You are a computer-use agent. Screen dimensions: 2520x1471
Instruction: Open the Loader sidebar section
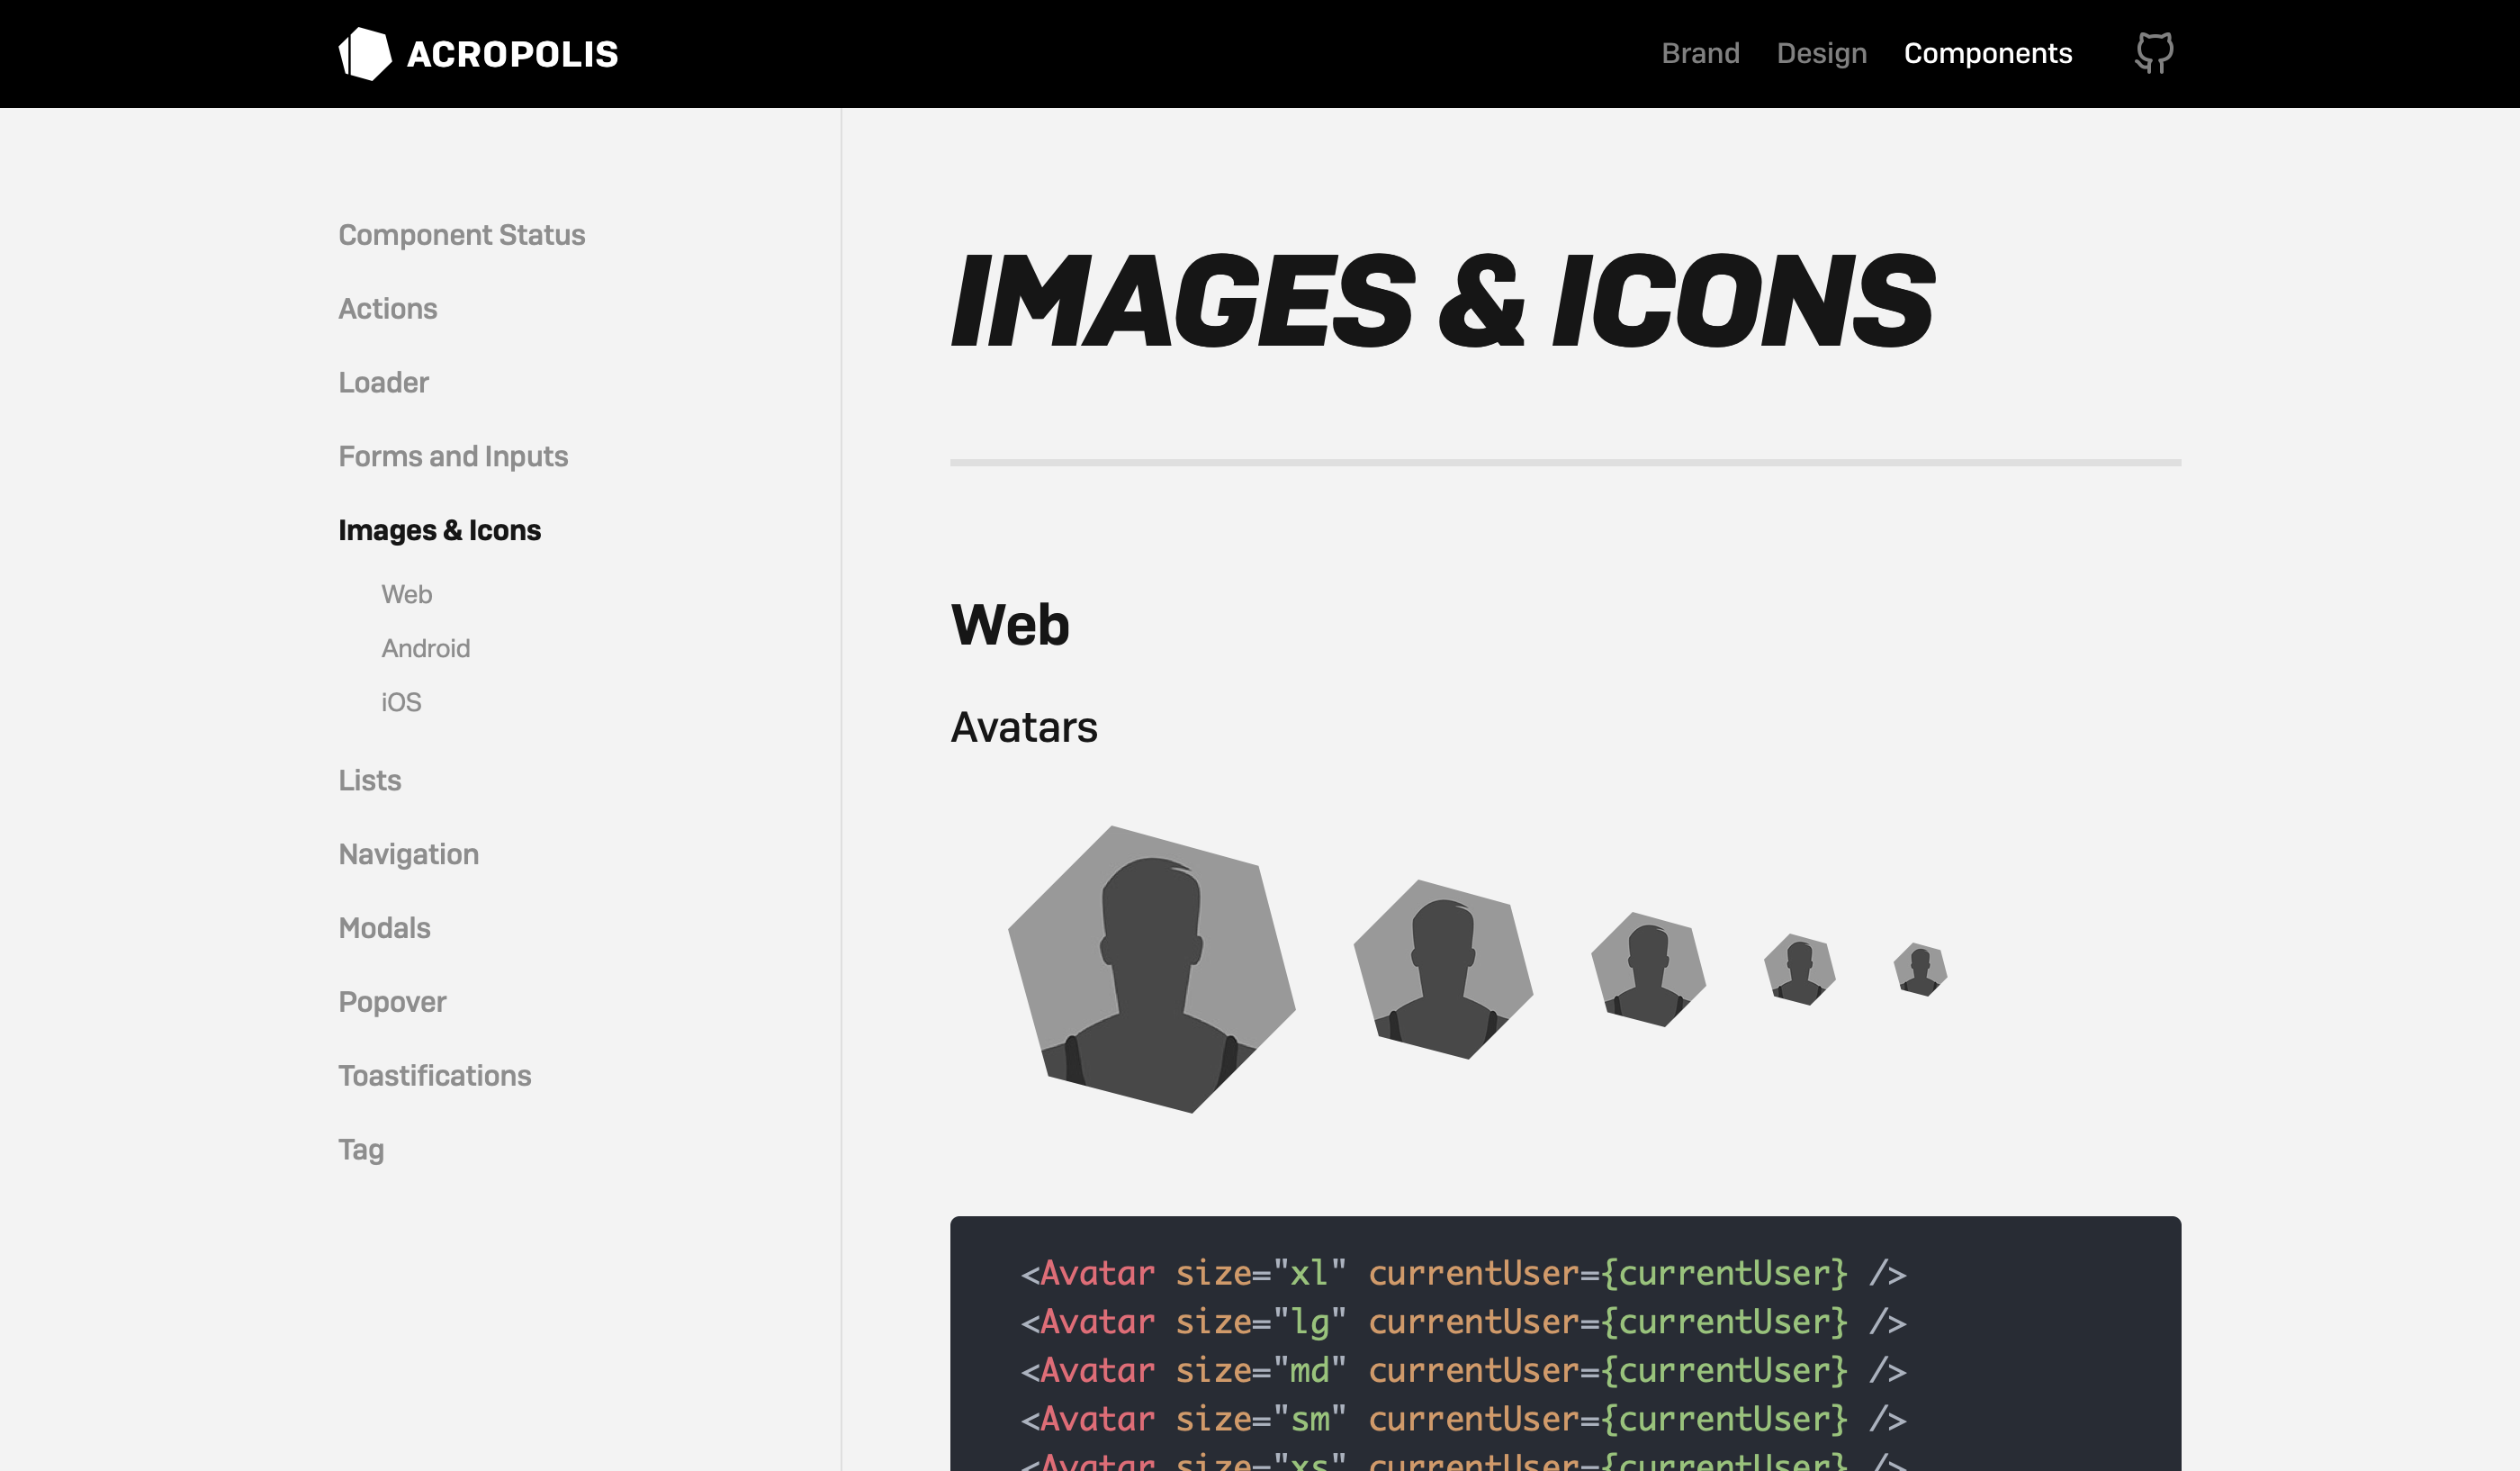tap(383, 383)
